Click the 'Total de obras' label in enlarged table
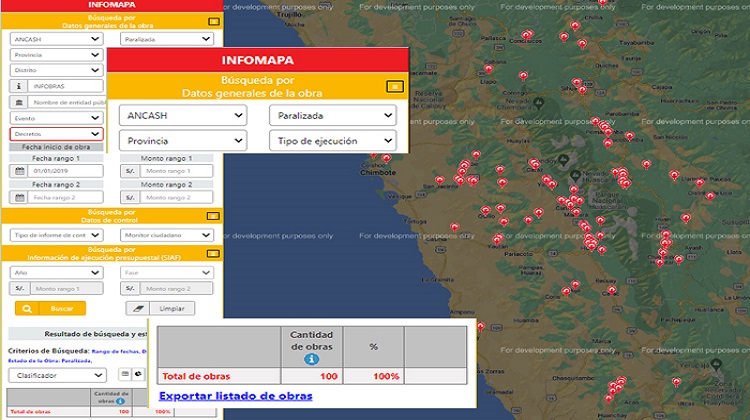Screen dimensions: 750x420 click(x=196, y=376)
